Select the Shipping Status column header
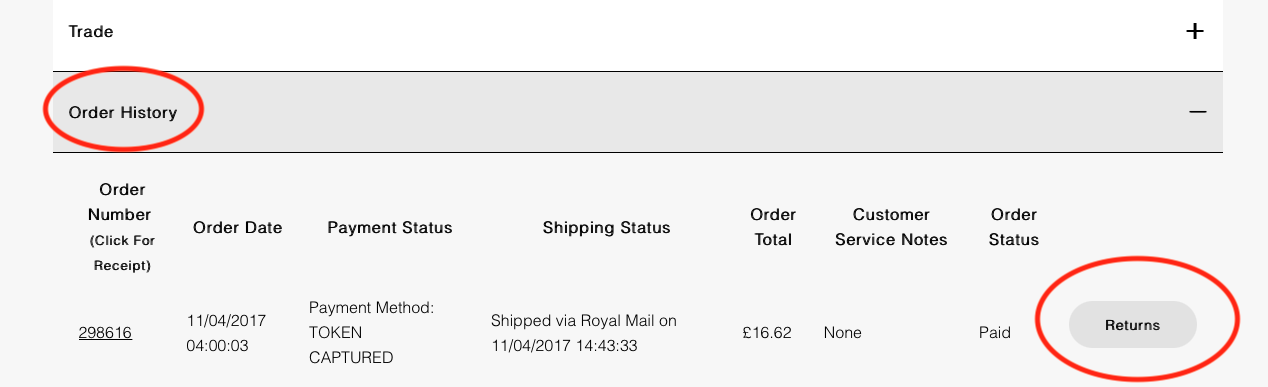 point(606,227)
